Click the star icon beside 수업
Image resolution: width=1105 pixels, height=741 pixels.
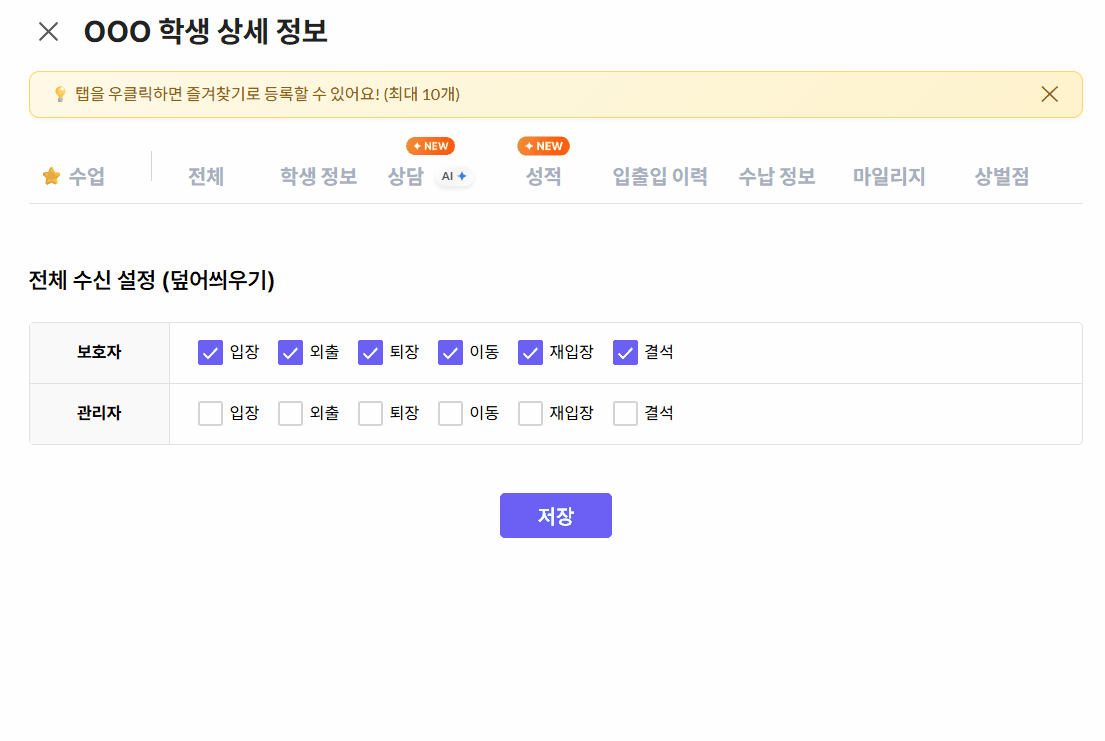pyautogui.click(x=51, y=177)
